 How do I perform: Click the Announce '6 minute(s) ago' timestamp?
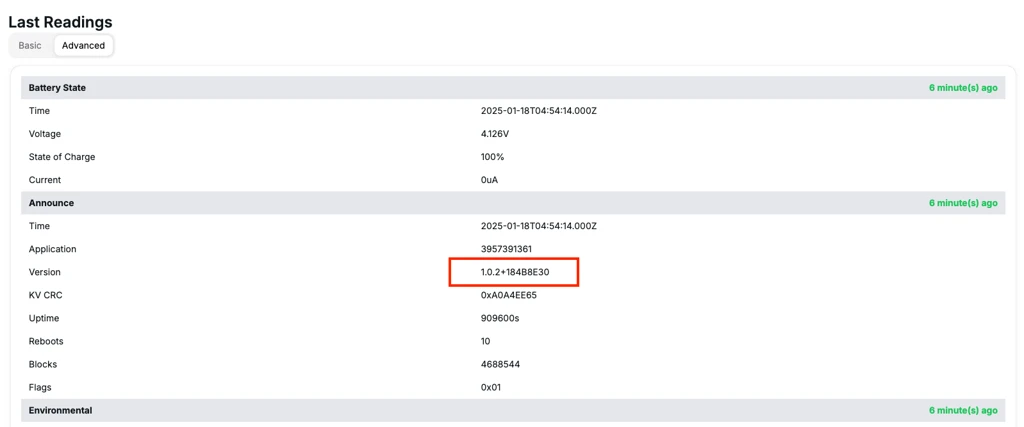962,203
